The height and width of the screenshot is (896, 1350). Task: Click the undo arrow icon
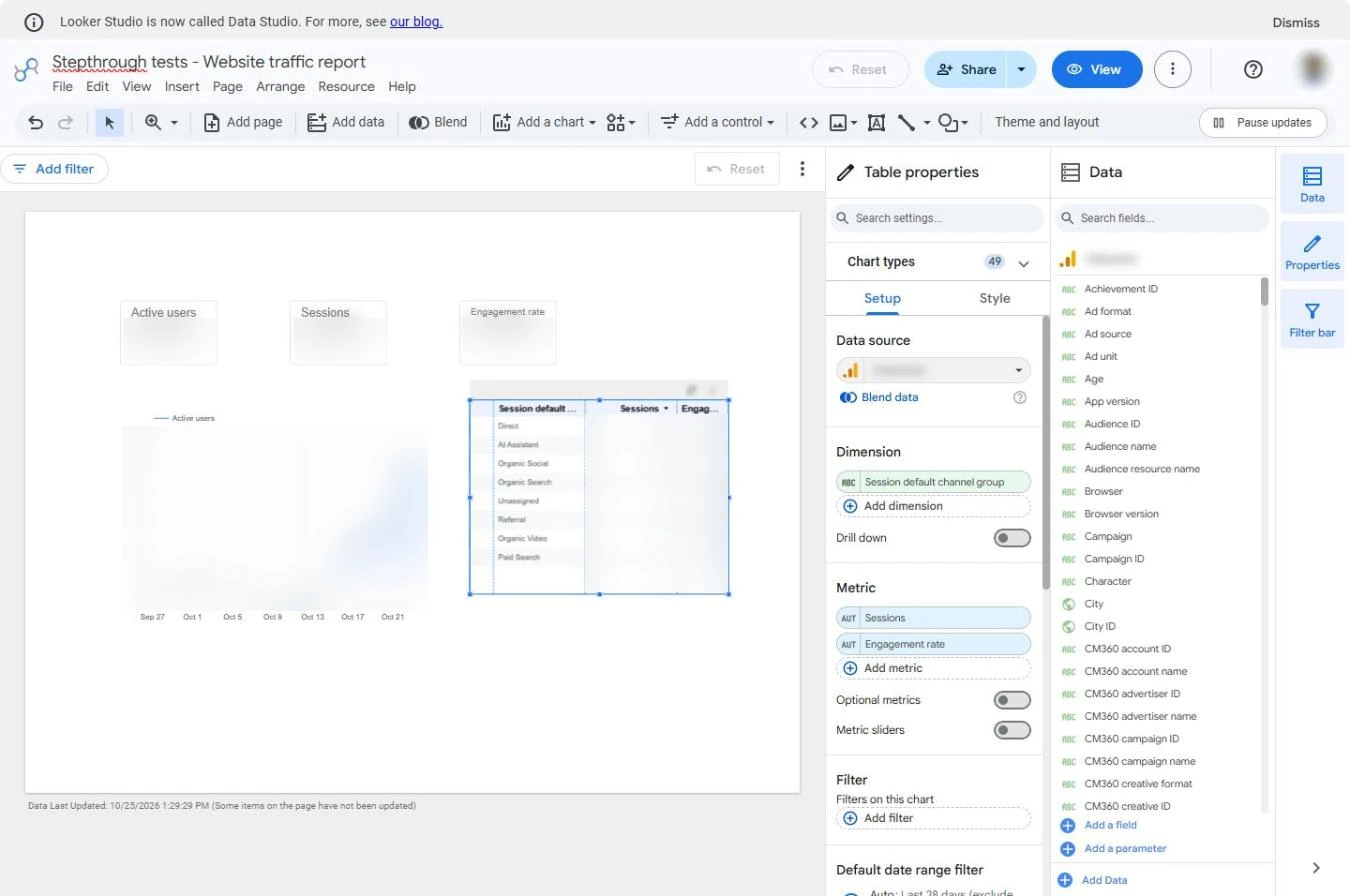click(x=36, y=122)
